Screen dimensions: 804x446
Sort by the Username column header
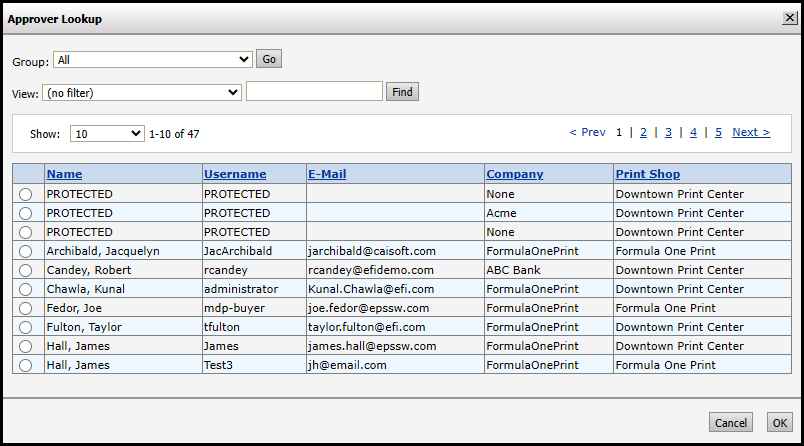[235, 174]
